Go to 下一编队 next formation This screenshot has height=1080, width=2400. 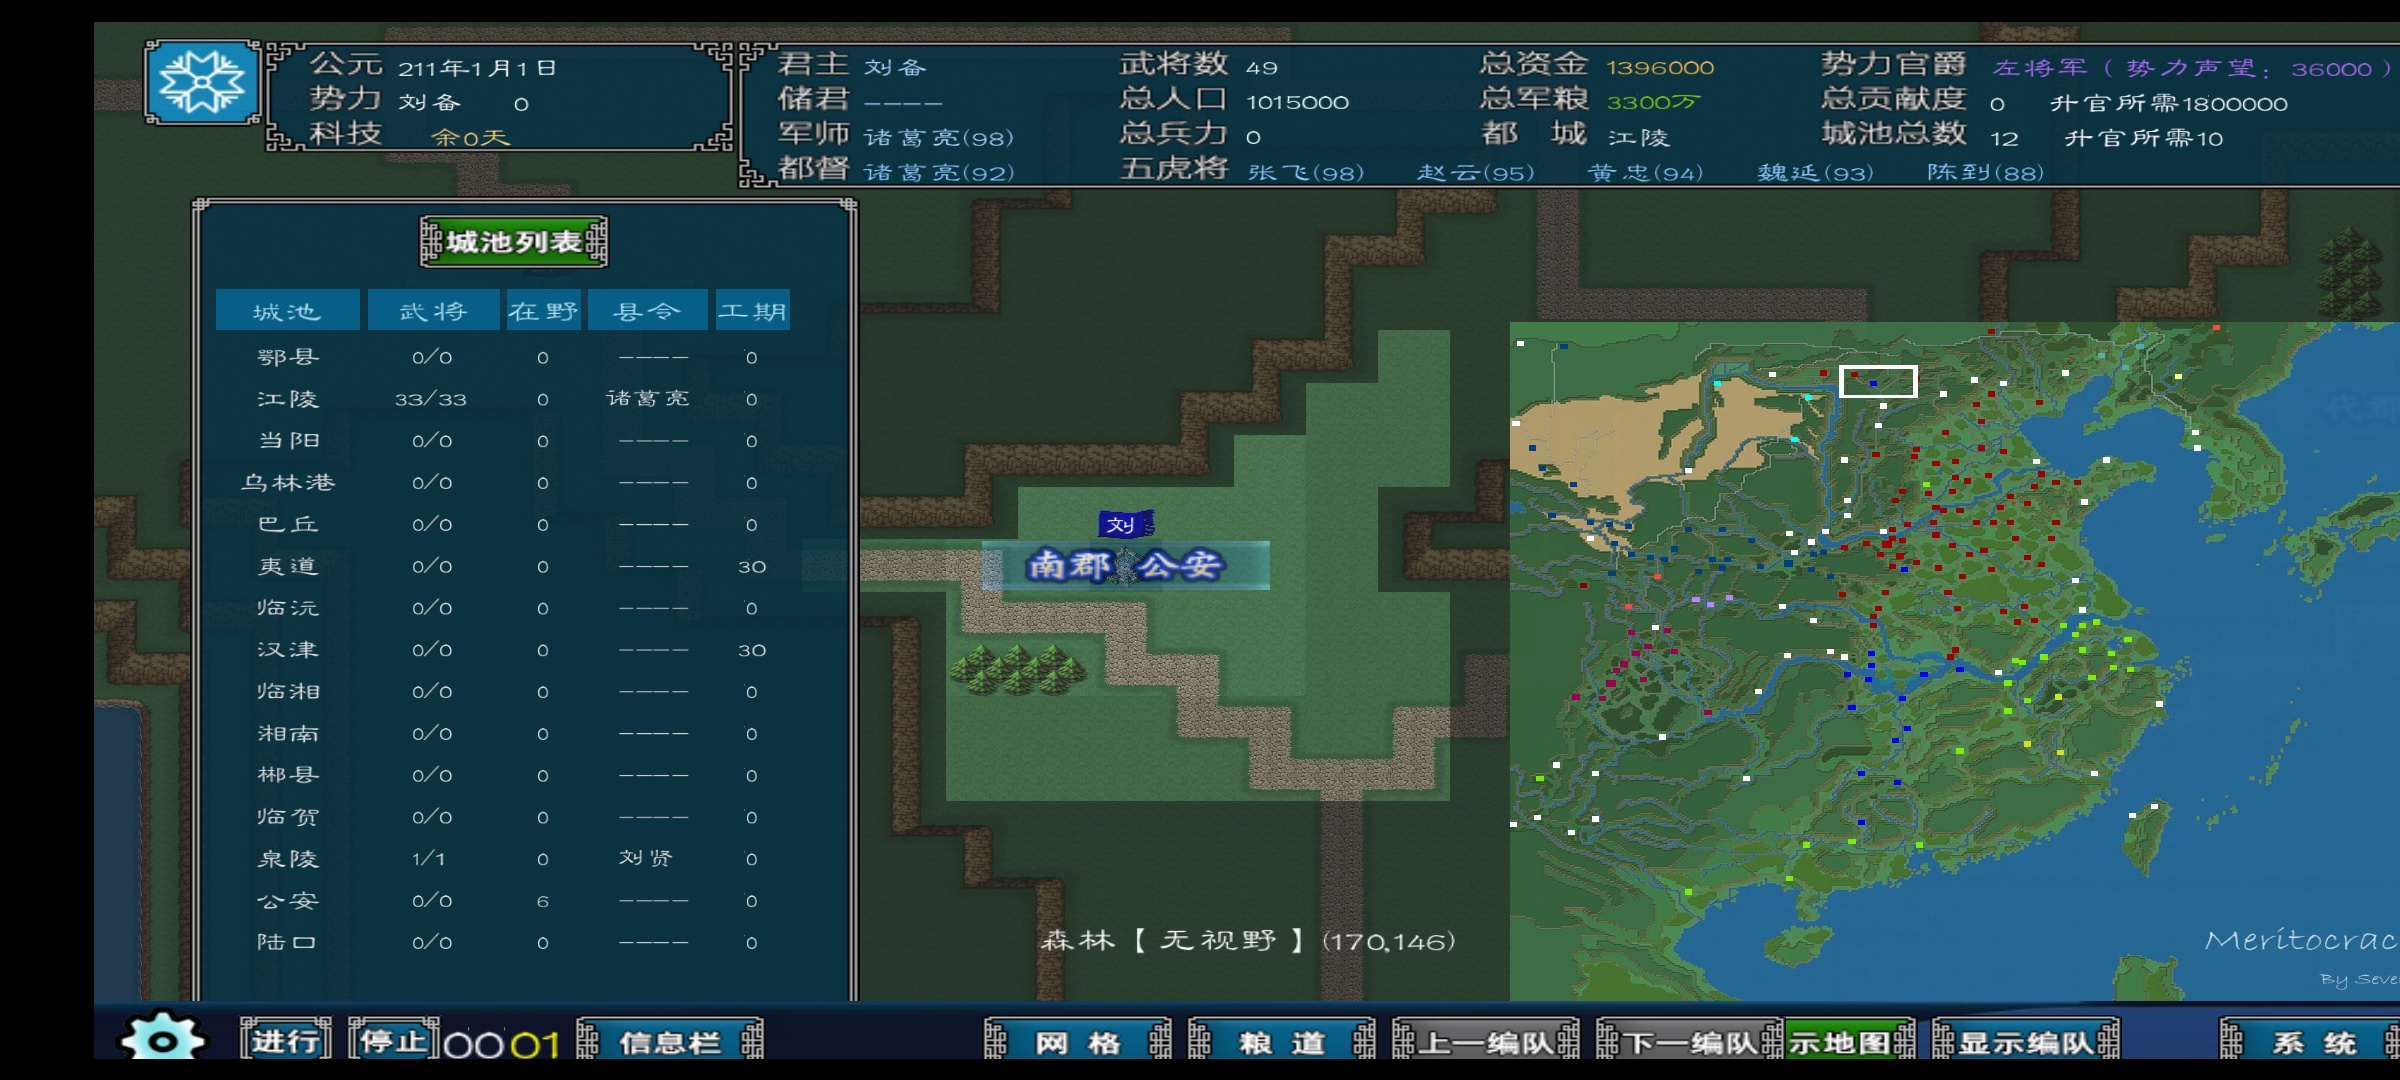tap(1690, 1042)
